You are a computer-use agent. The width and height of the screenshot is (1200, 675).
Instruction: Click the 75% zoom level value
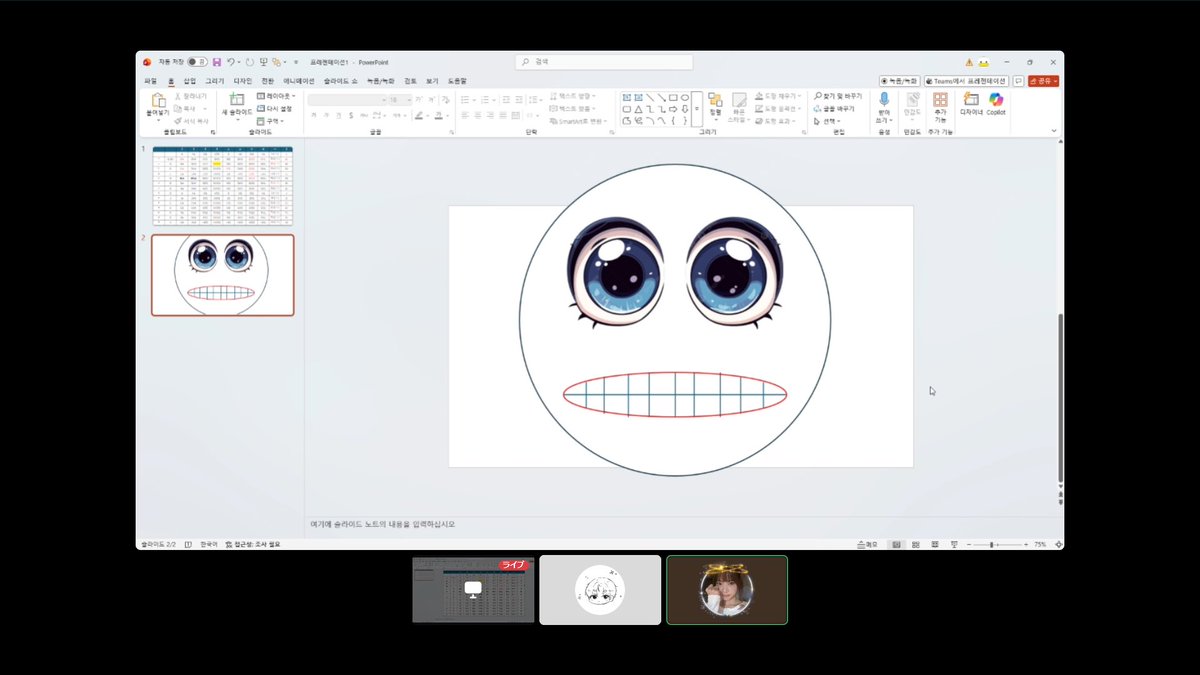1040,544
